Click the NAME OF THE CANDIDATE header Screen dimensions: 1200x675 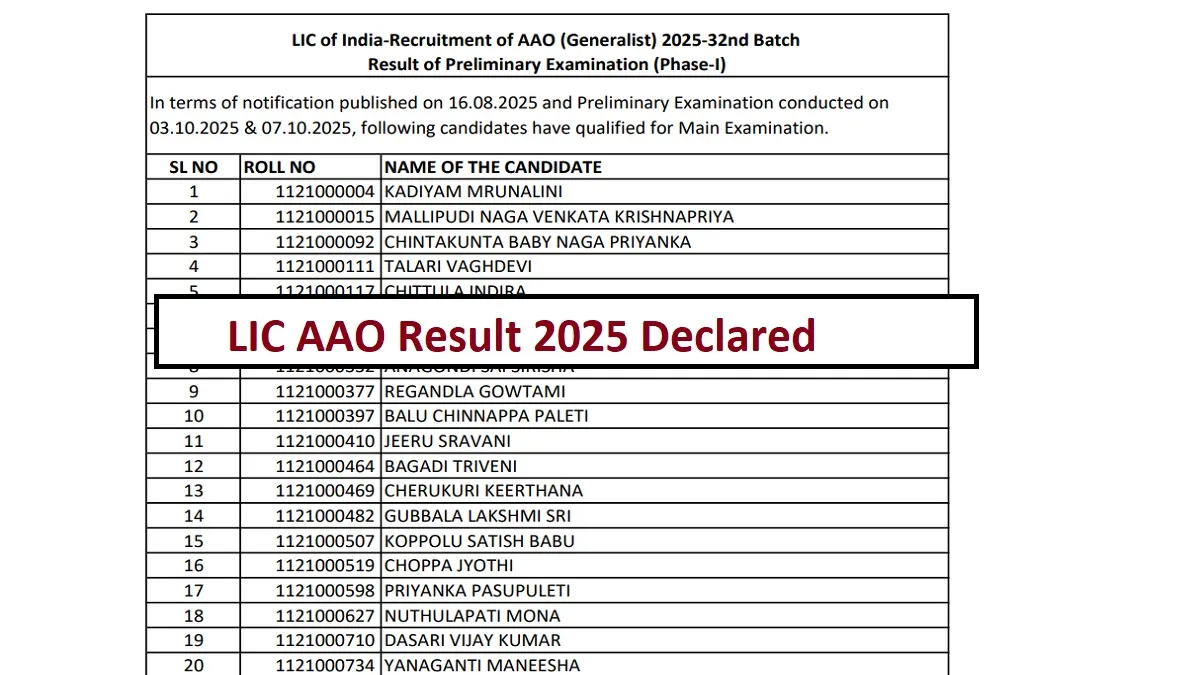tap(493, 167)
